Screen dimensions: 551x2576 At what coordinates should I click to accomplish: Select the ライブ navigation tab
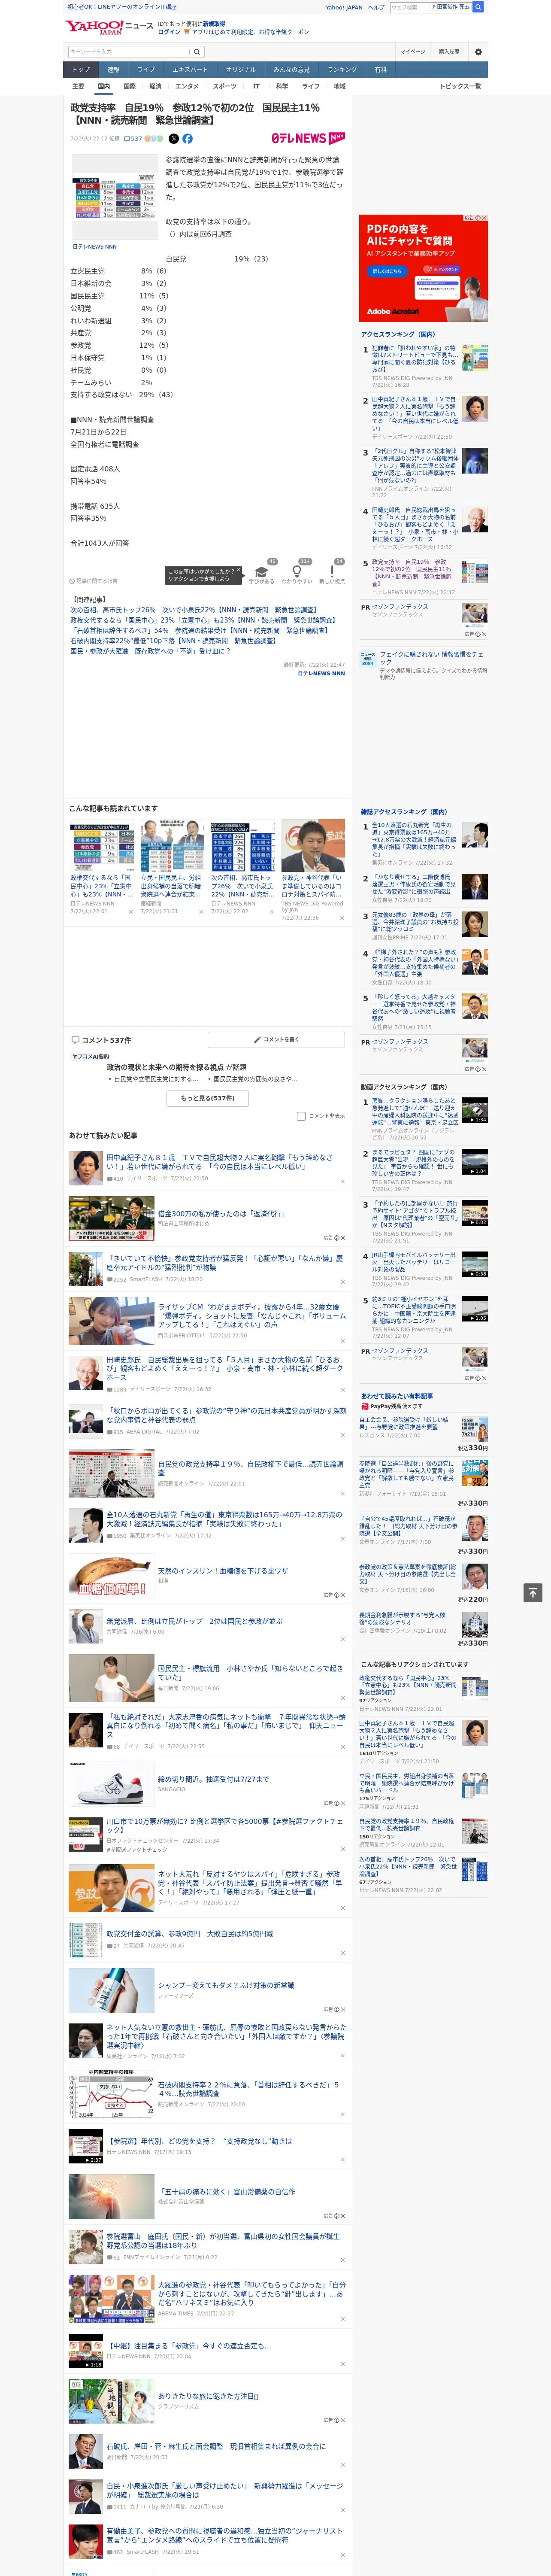pyautogui.click(x=146, y=70)
